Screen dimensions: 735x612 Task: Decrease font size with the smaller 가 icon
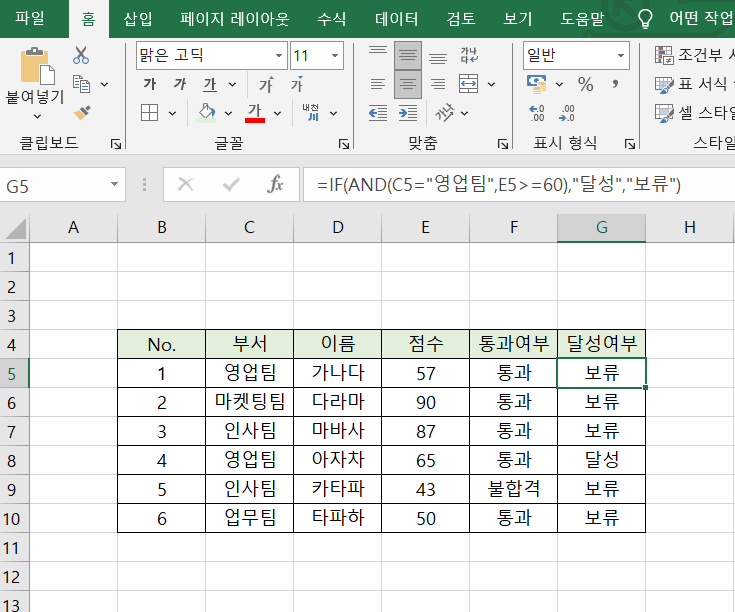(x=297, y=84)
